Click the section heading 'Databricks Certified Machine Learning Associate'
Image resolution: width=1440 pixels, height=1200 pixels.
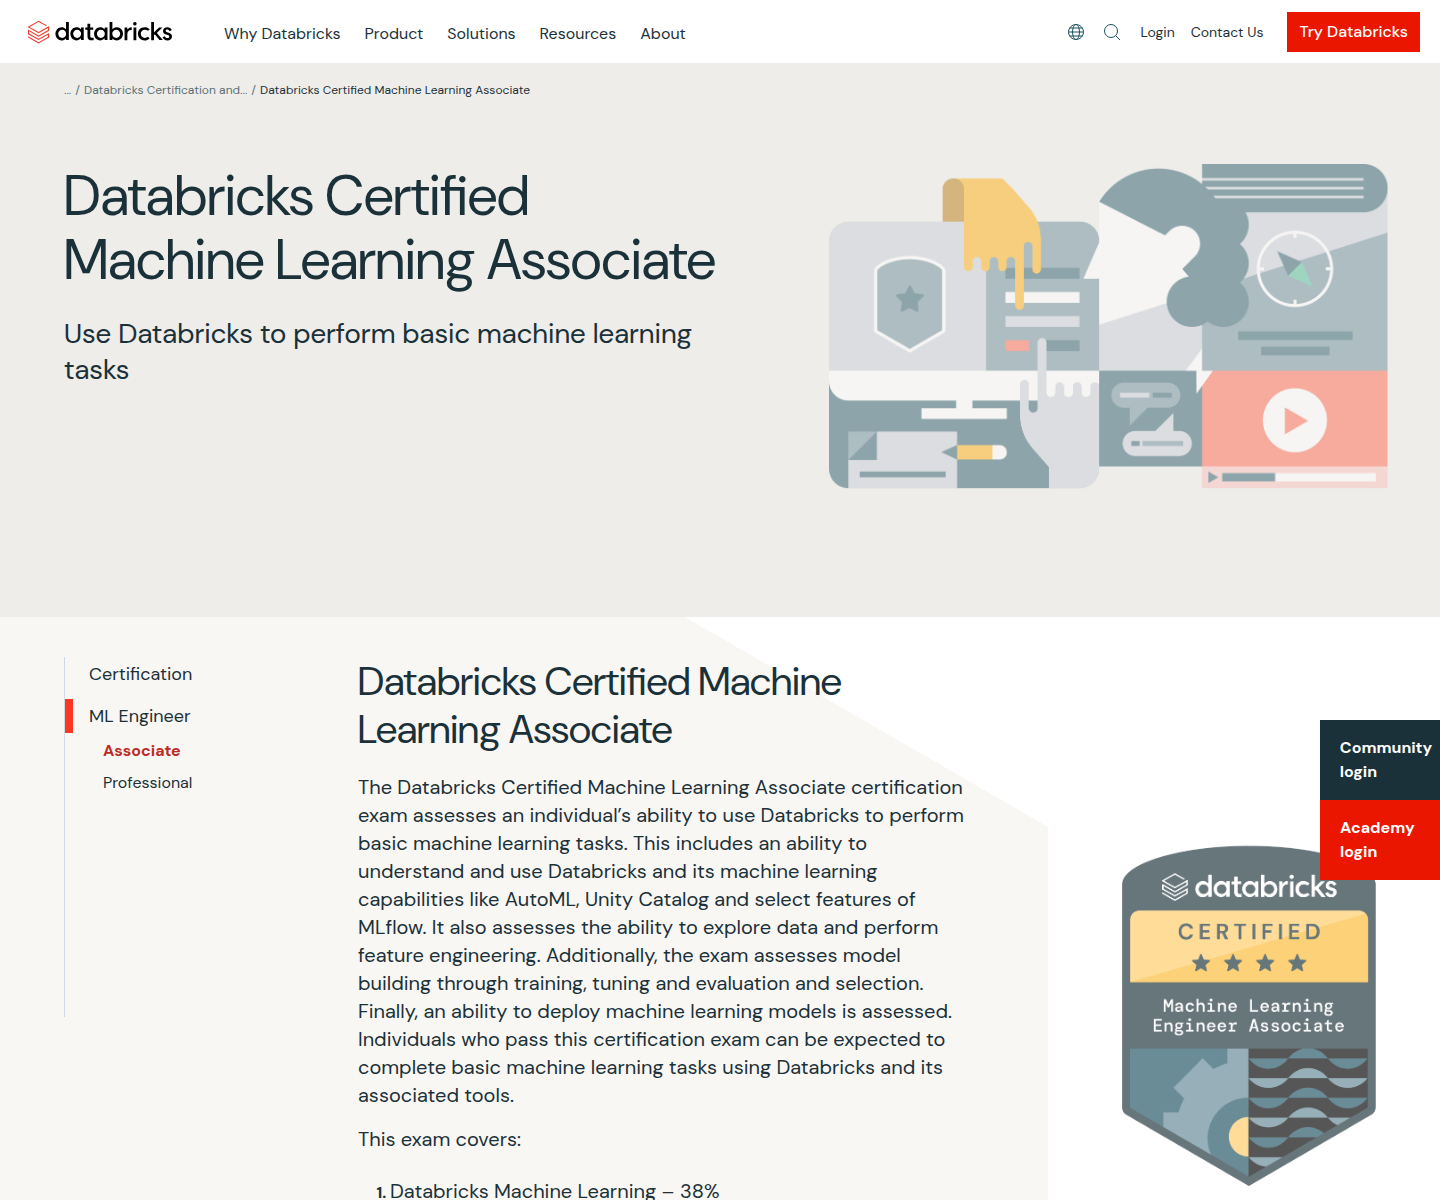click(x=600, y=706)
